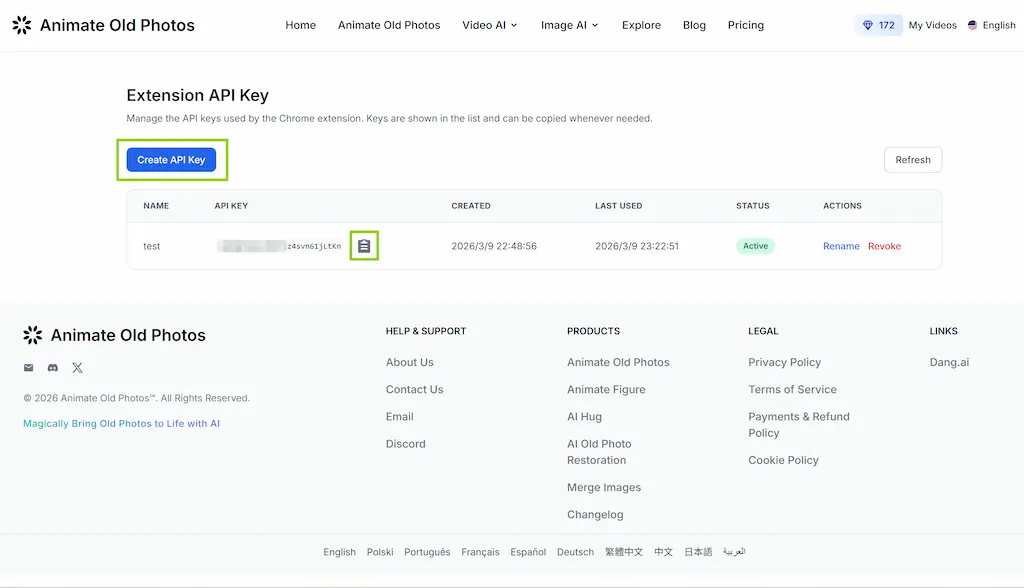Click the Refresh button

coord(912,160)
